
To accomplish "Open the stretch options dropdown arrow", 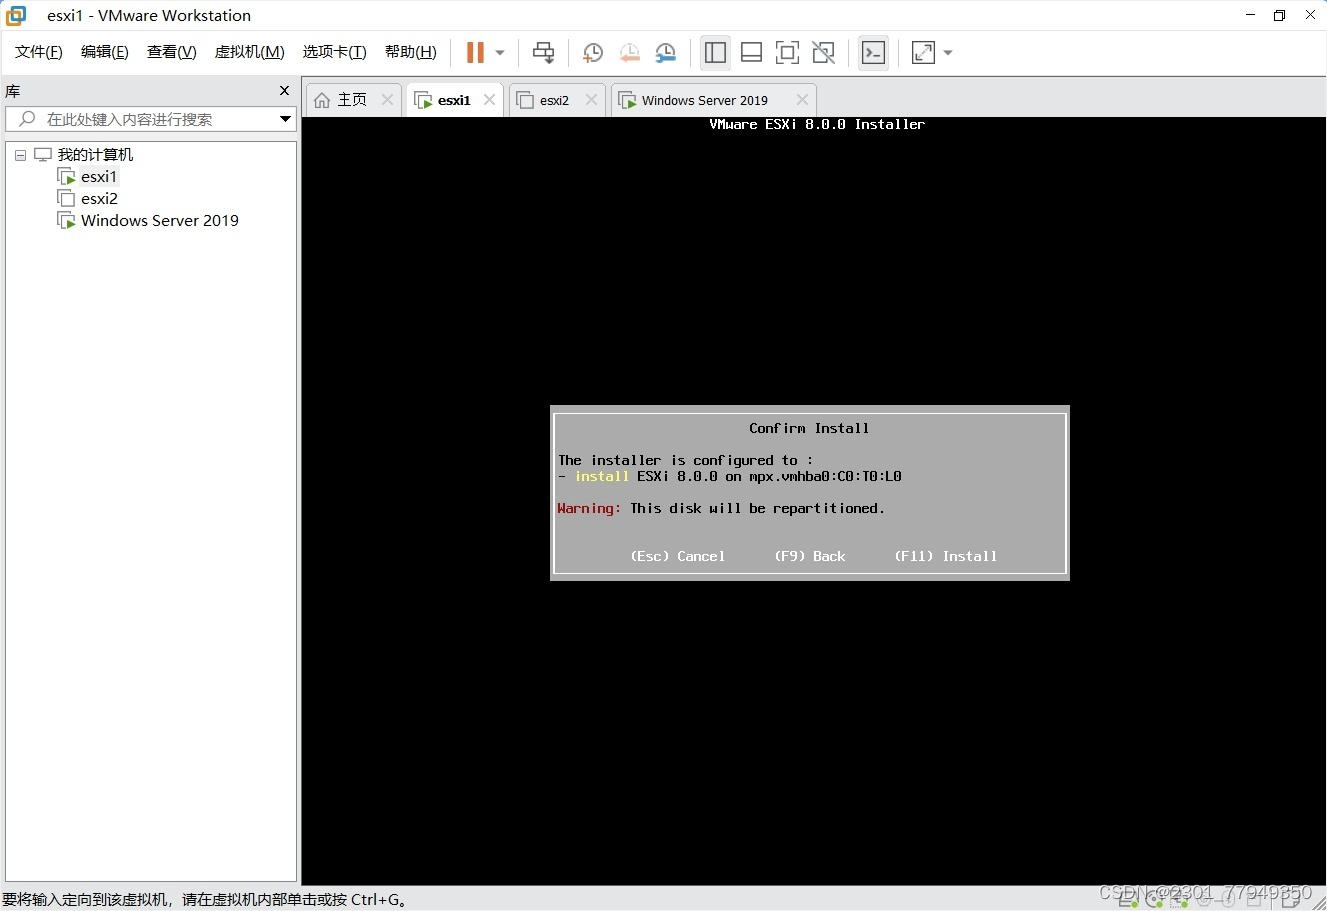I will point(948,53).
